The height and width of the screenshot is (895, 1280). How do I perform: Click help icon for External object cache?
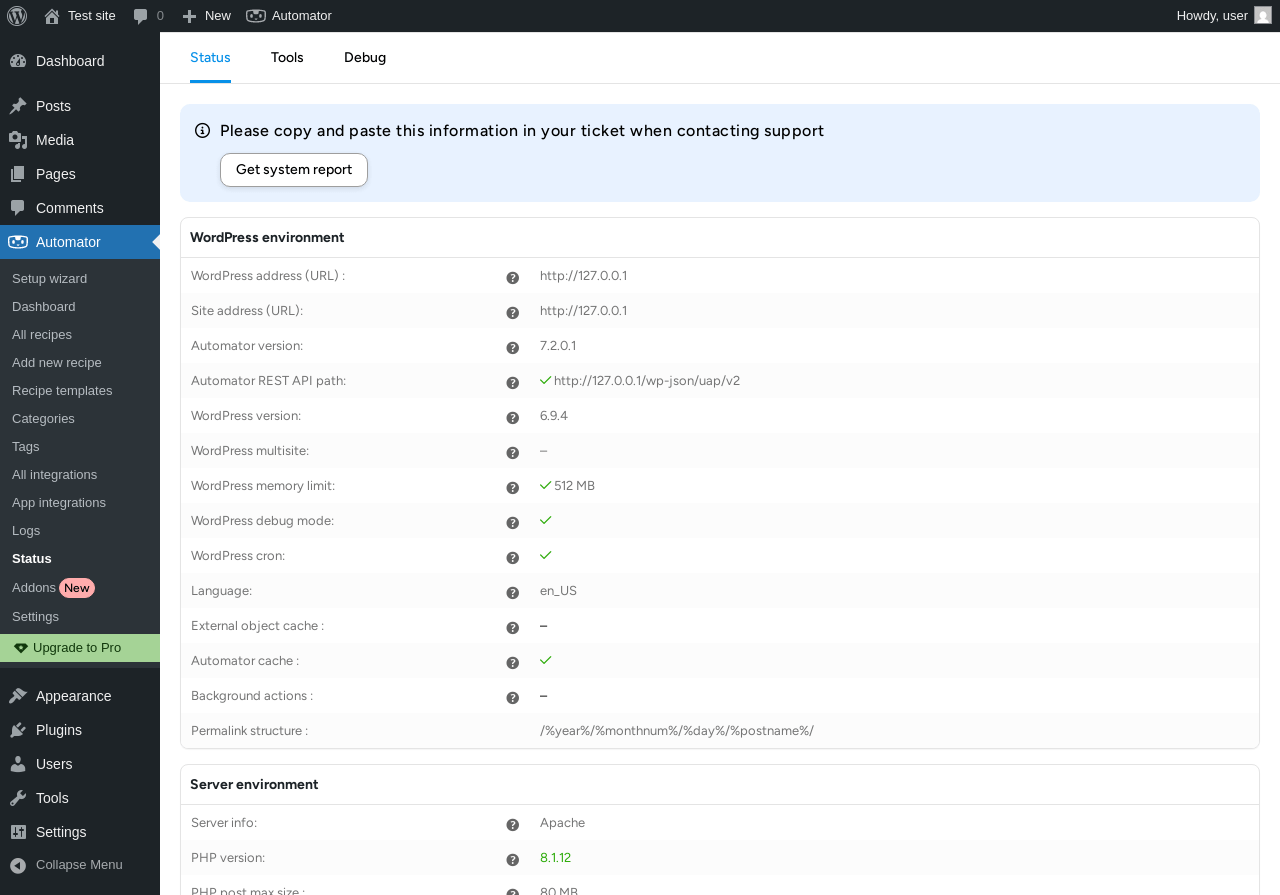coord(513,628)
